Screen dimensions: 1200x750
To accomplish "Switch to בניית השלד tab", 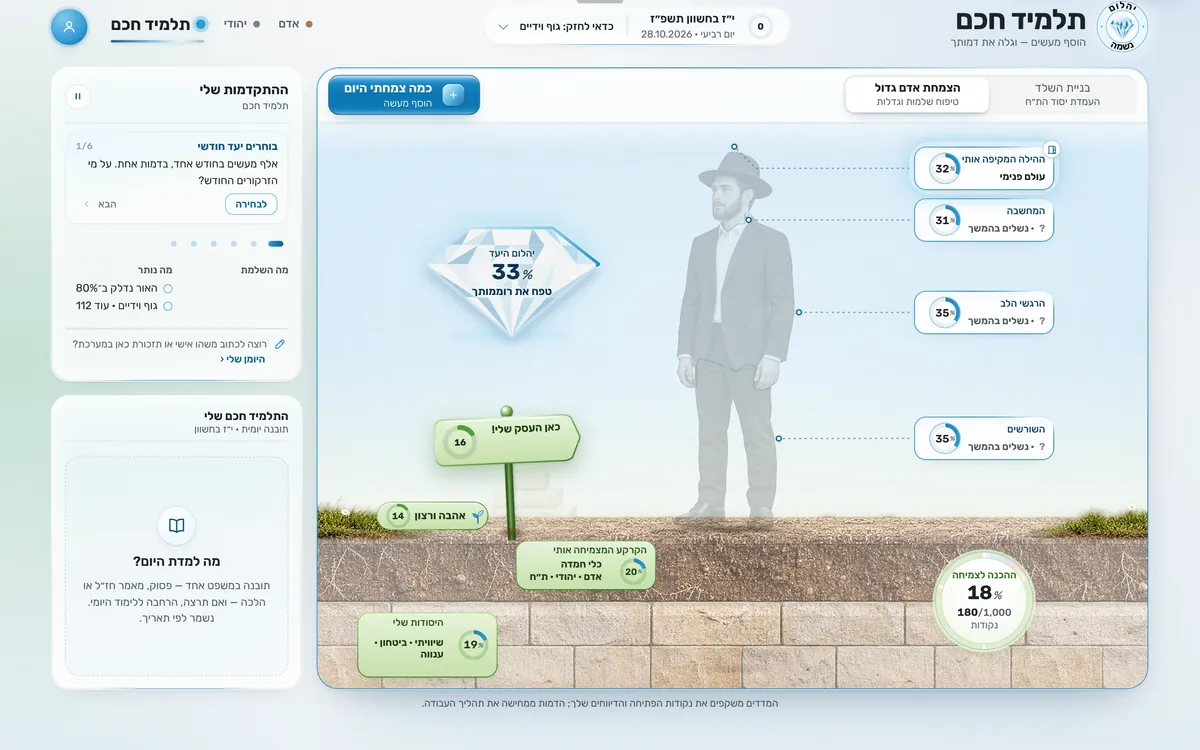I will pos(1063,95).
